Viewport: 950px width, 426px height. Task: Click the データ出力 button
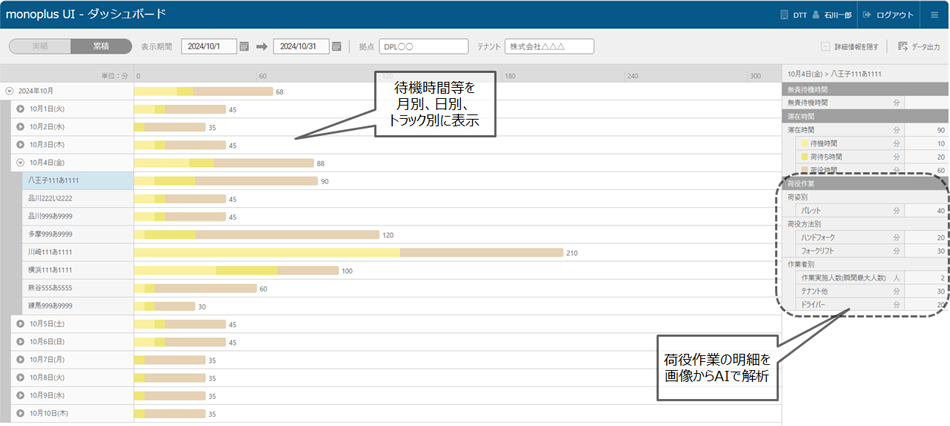[925, 47]
